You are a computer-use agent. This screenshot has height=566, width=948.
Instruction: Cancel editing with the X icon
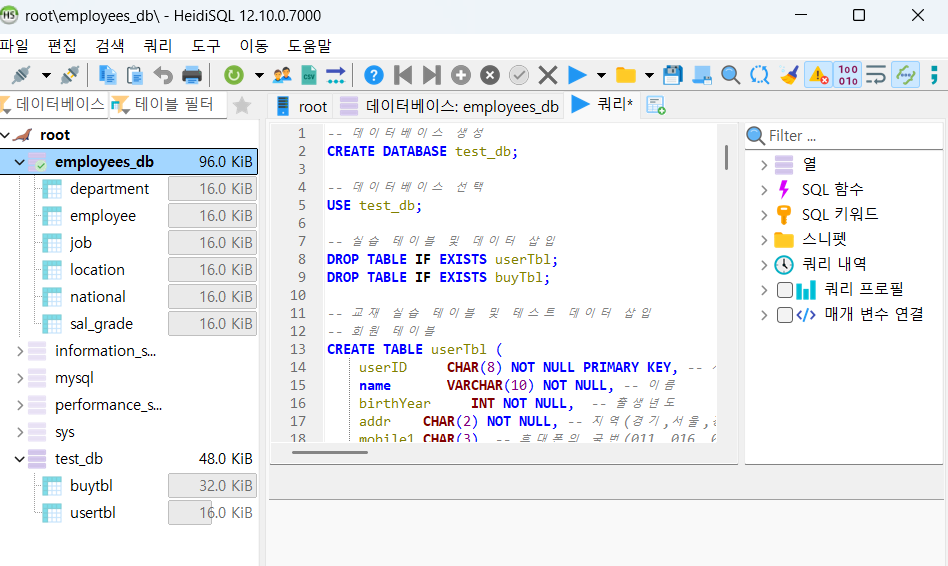click(548, 75)
